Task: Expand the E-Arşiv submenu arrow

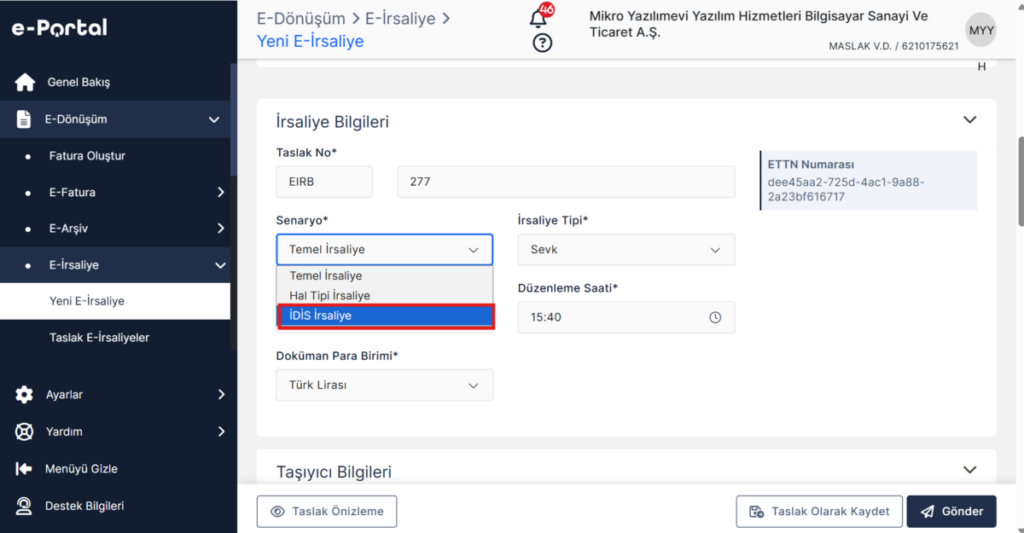Action: tap(220, 228)
